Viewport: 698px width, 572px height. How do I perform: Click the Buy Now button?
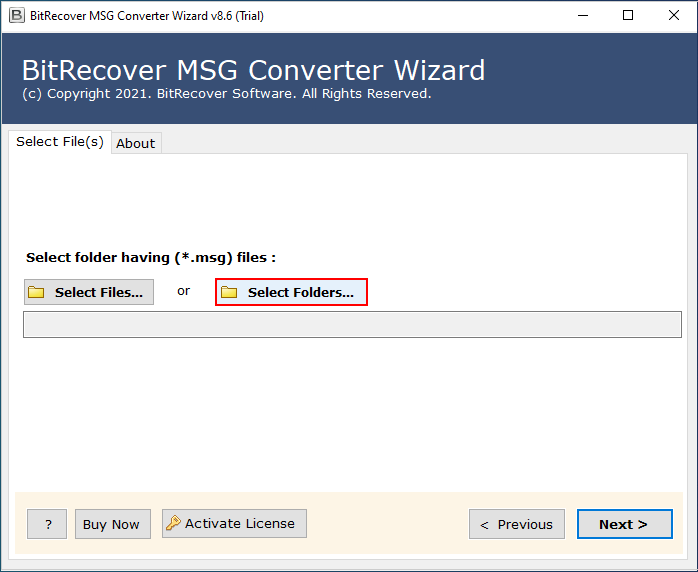pyautogui.click(x=113, y=524)
